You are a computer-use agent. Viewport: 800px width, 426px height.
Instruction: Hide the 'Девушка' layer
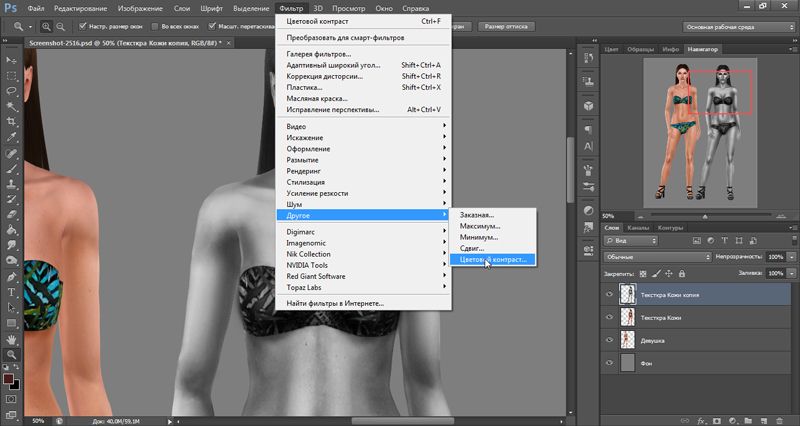point(609,340)
